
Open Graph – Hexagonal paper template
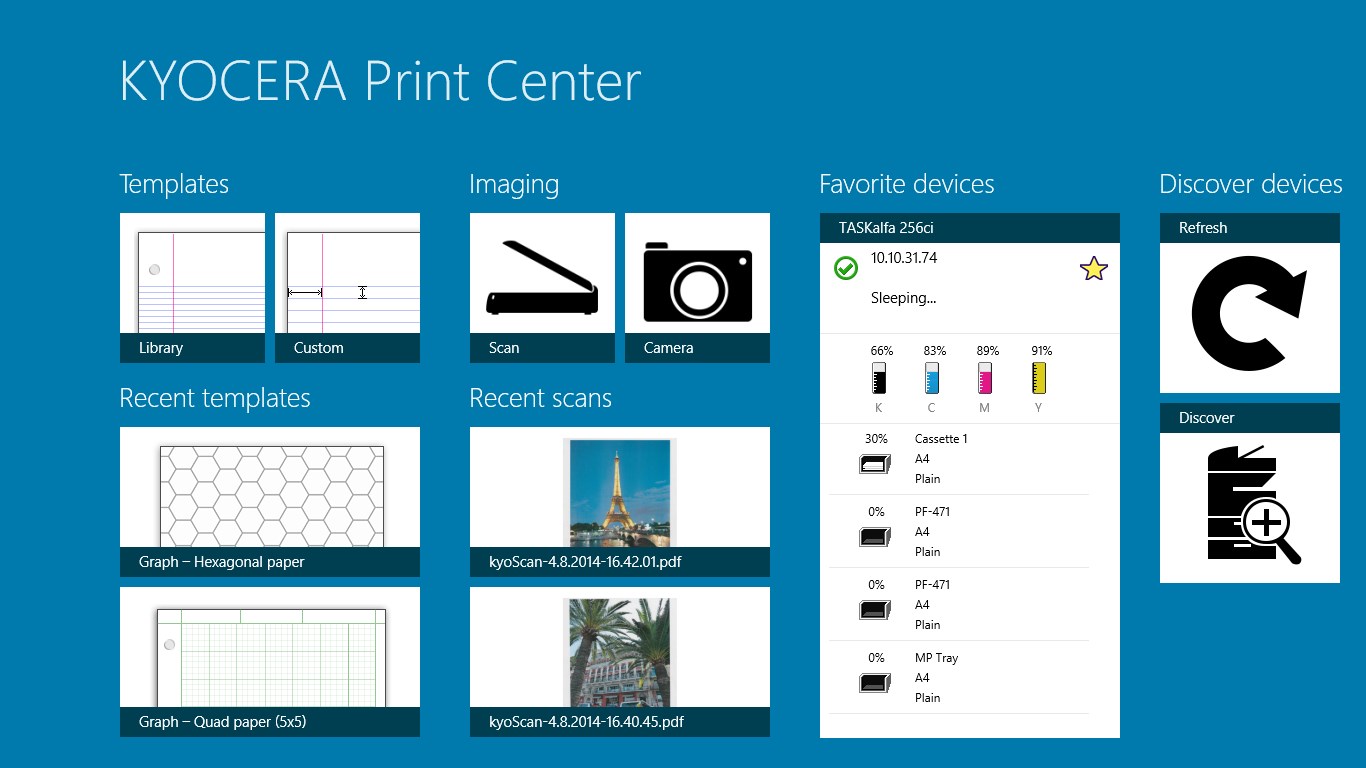[270, 502]
